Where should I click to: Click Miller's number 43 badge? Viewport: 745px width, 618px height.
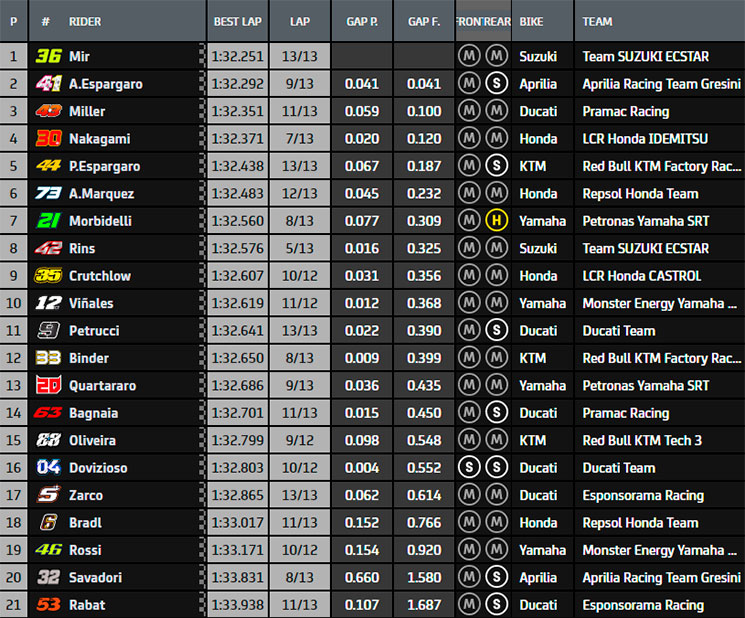tap(48, 111)
